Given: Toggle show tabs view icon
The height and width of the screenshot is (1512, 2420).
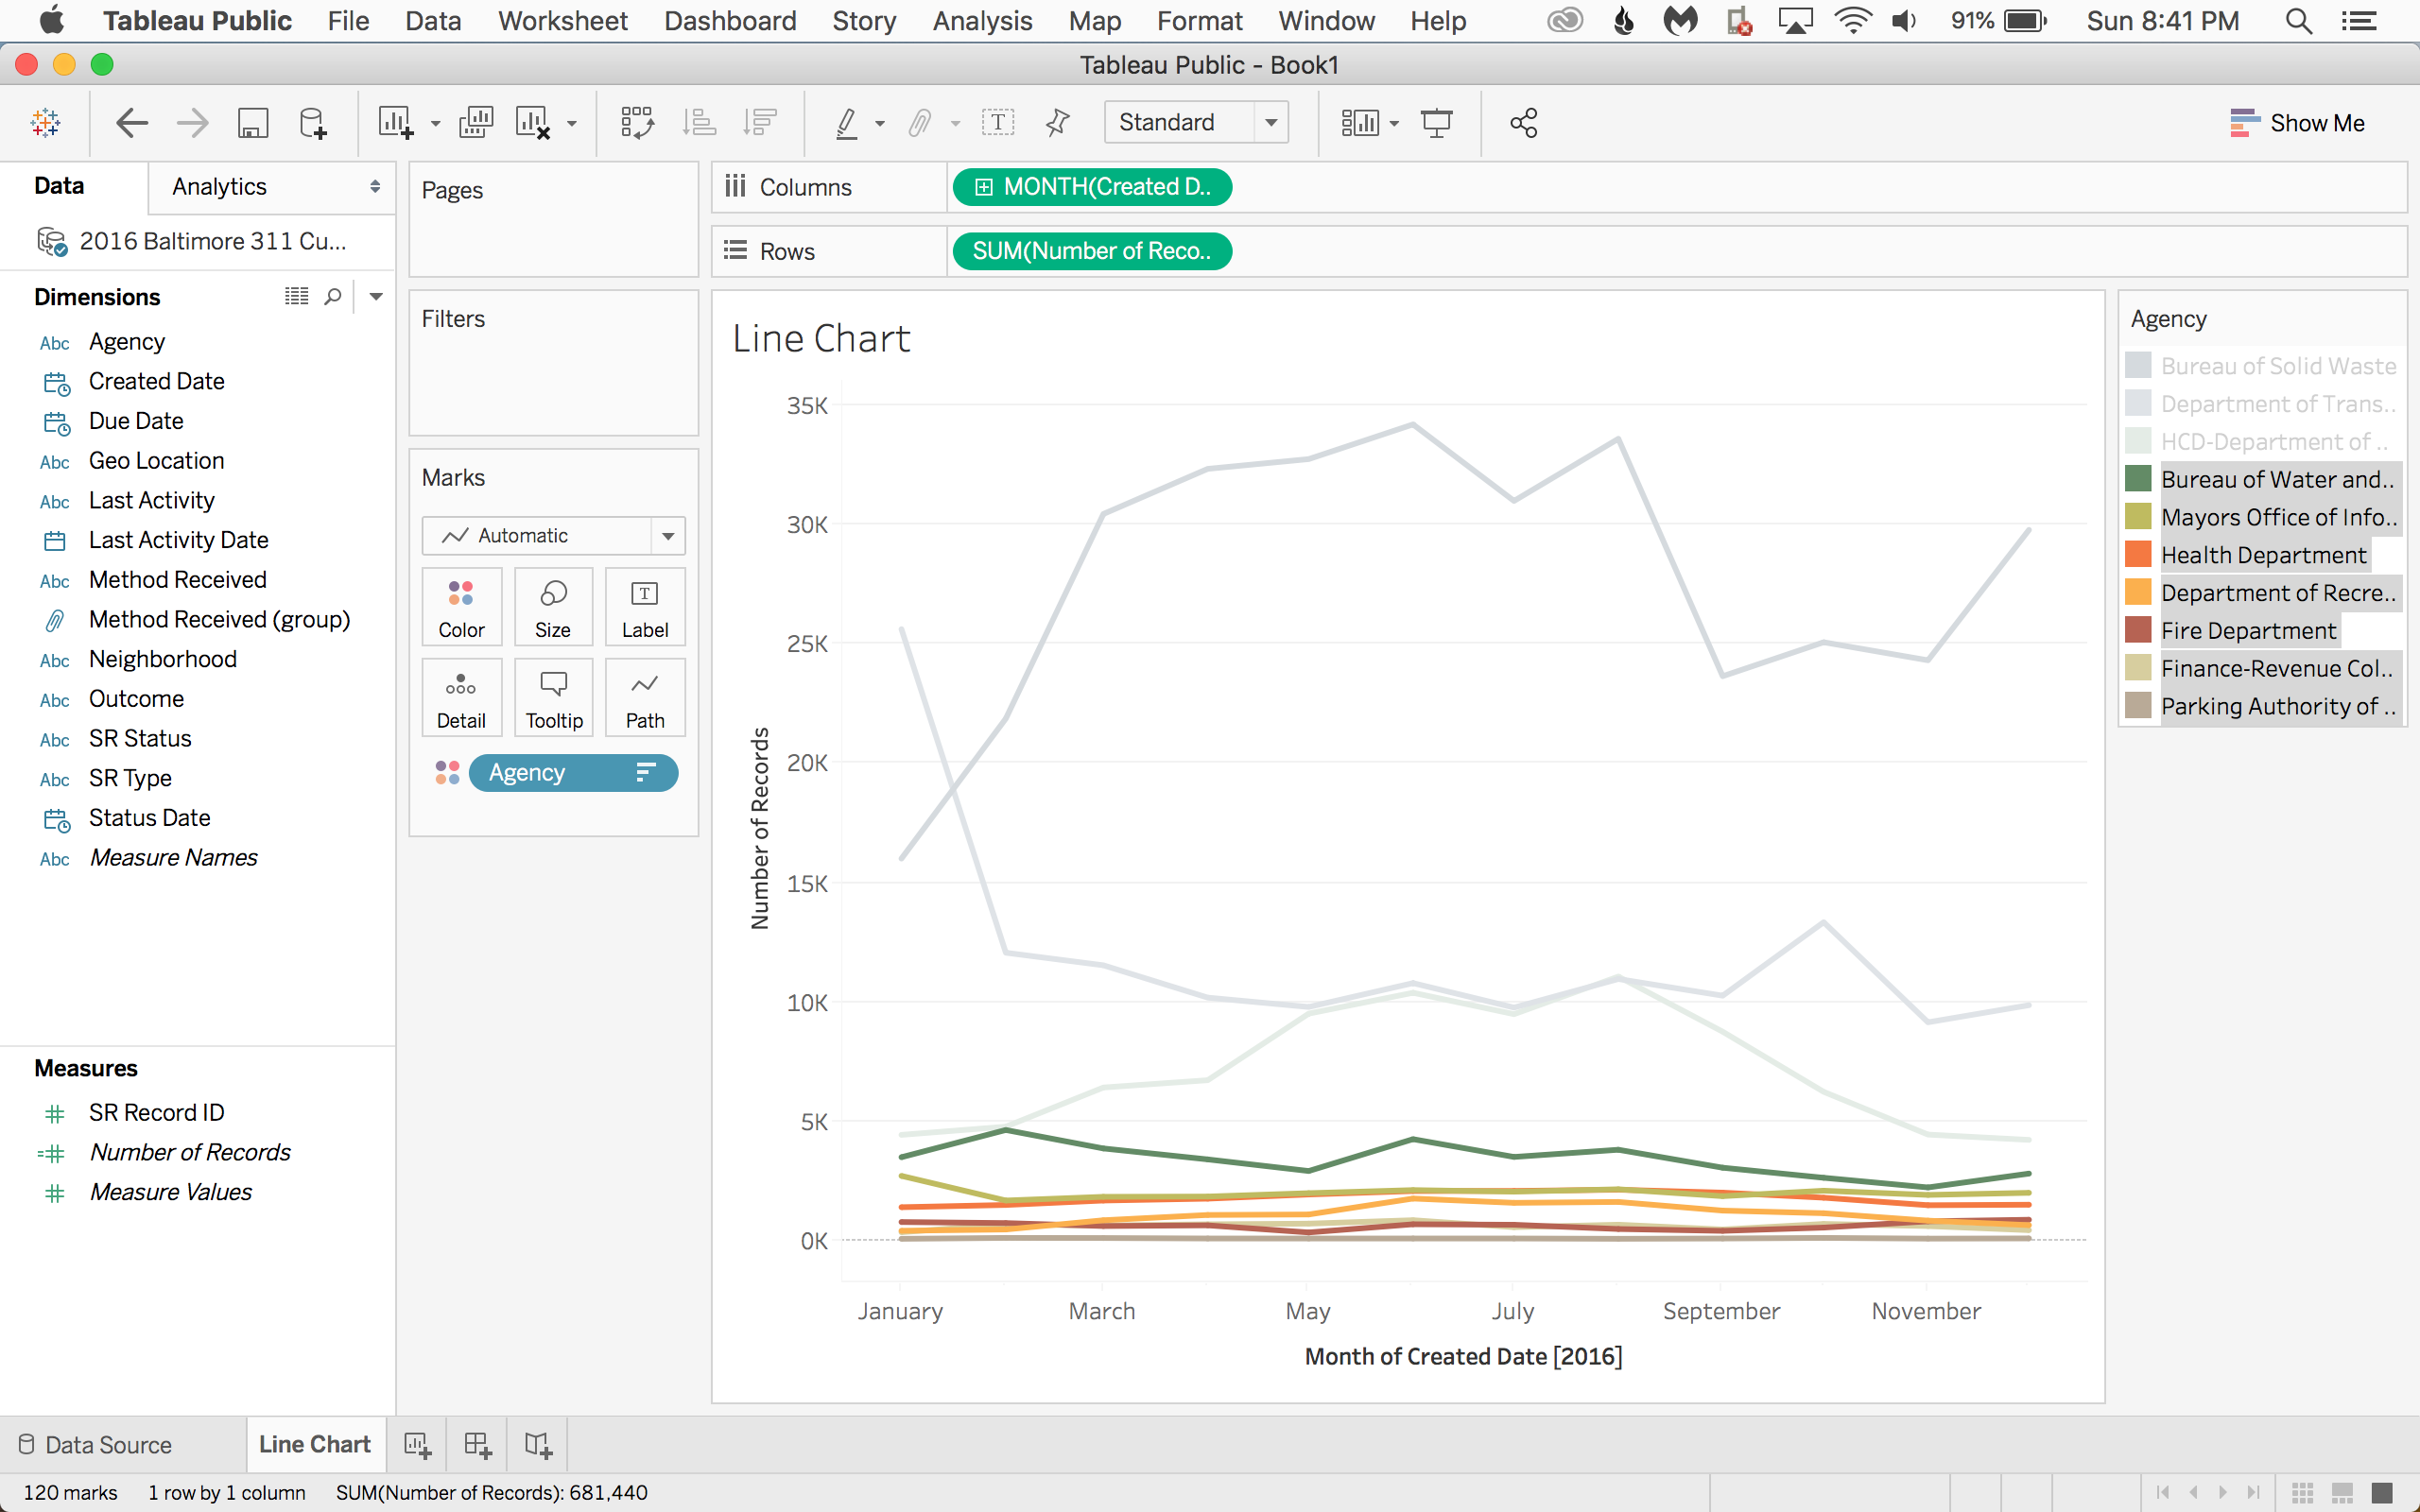Looking at the screenshot, I should tap(2382, 1492).
